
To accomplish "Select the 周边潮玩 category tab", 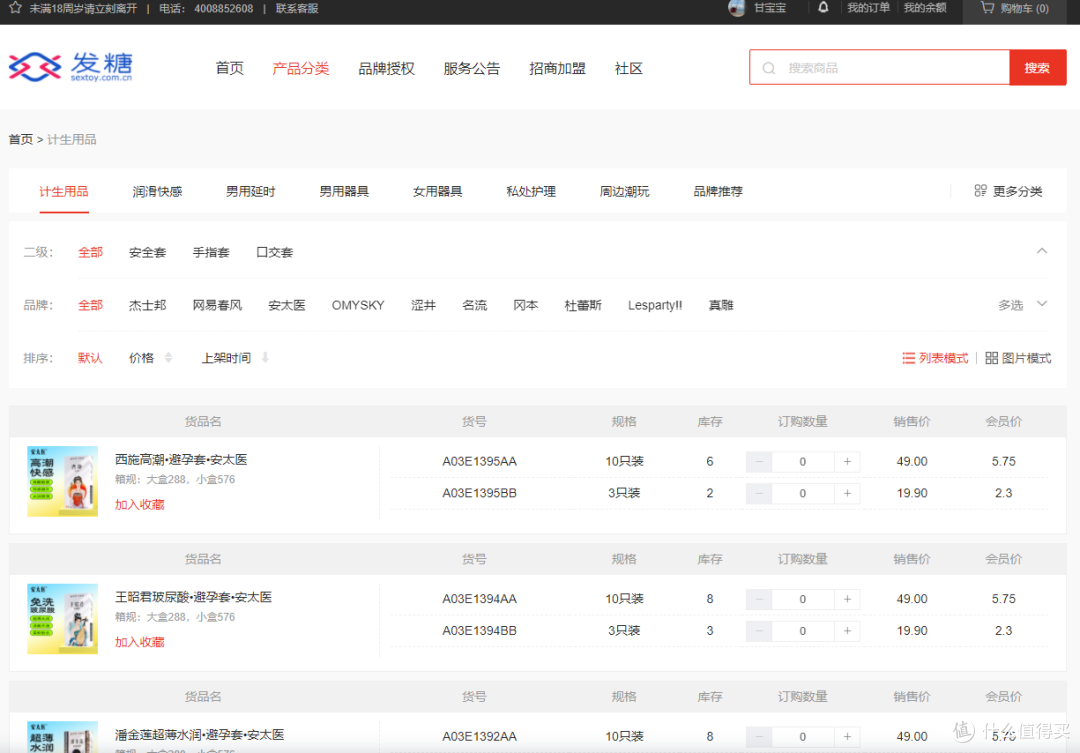I will point(624,192).
